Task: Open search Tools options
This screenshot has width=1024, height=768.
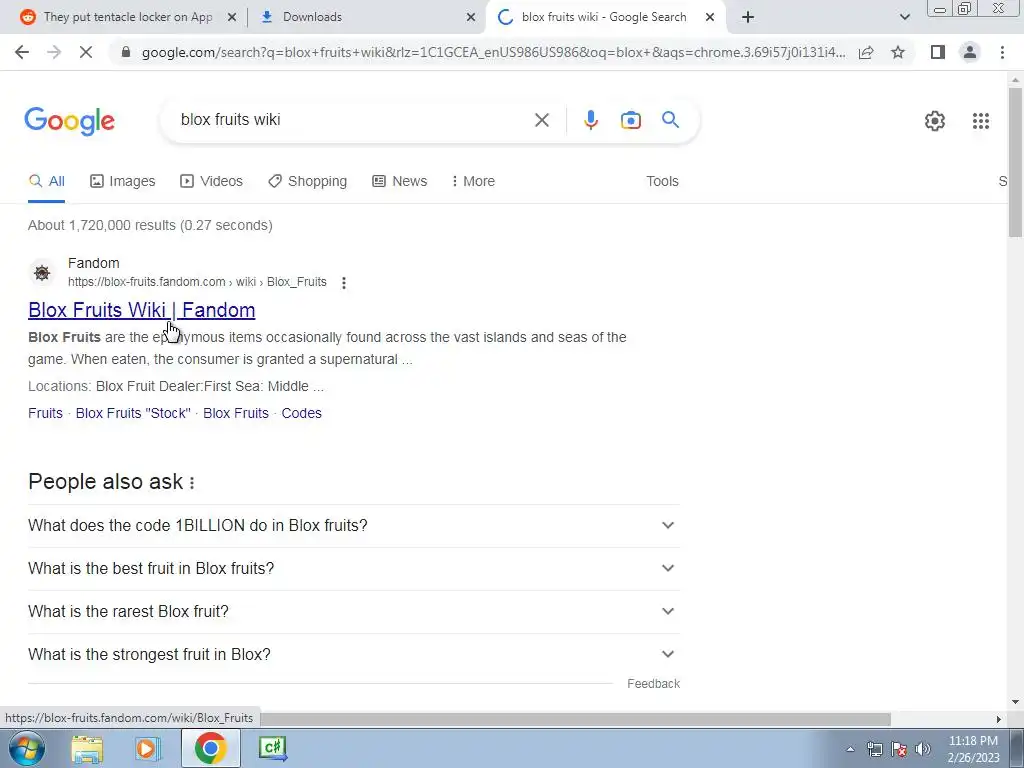Action: [x=662, y=181]
